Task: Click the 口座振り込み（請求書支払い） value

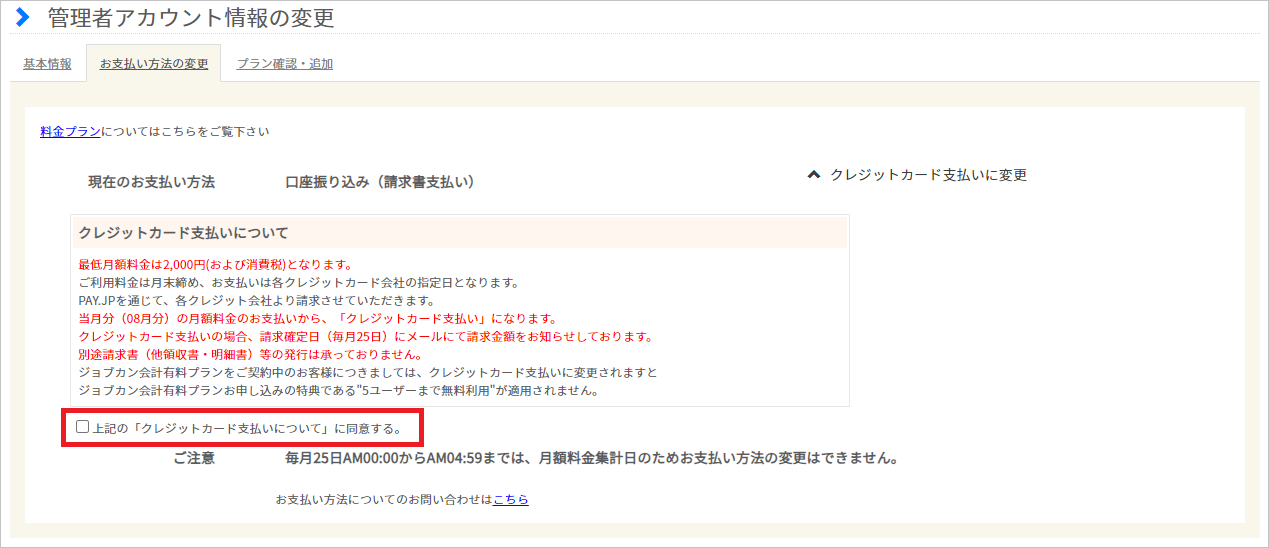Action: (380, 182)
